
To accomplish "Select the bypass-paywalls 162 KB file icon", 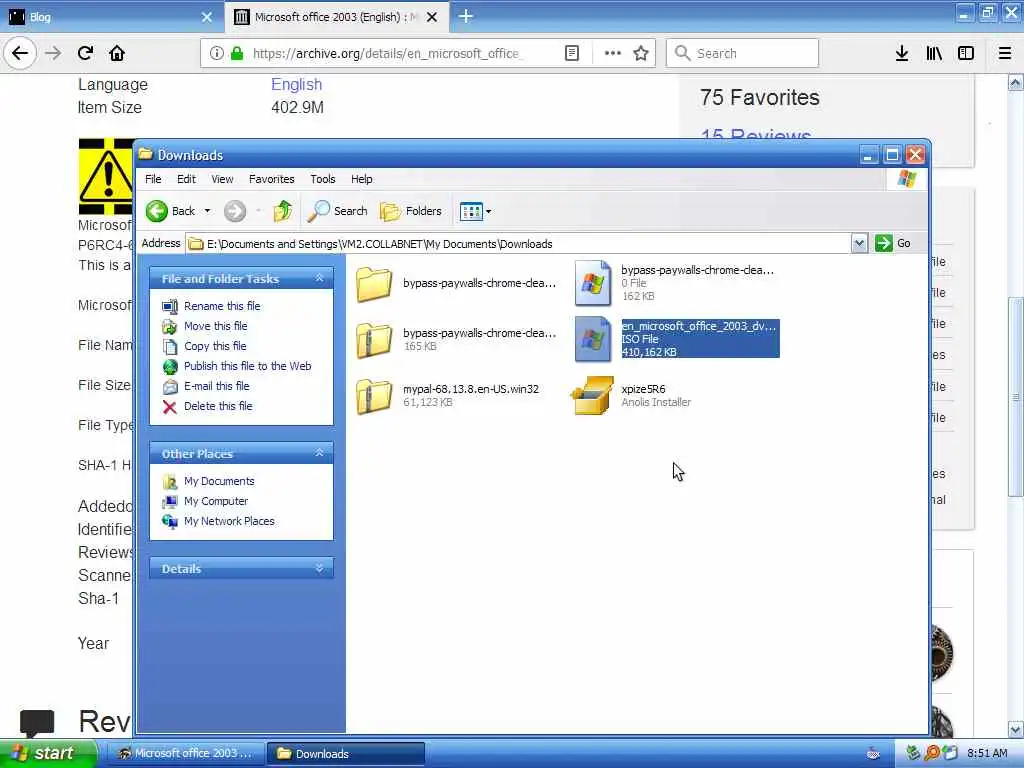I will pos(593,283).
